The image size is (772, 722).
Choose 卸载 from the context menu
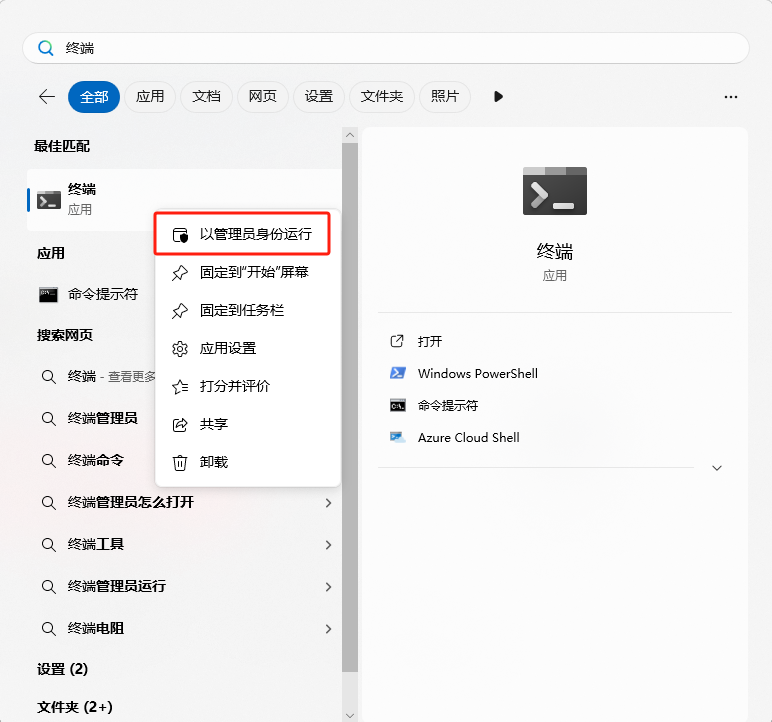tap(248, 462)
